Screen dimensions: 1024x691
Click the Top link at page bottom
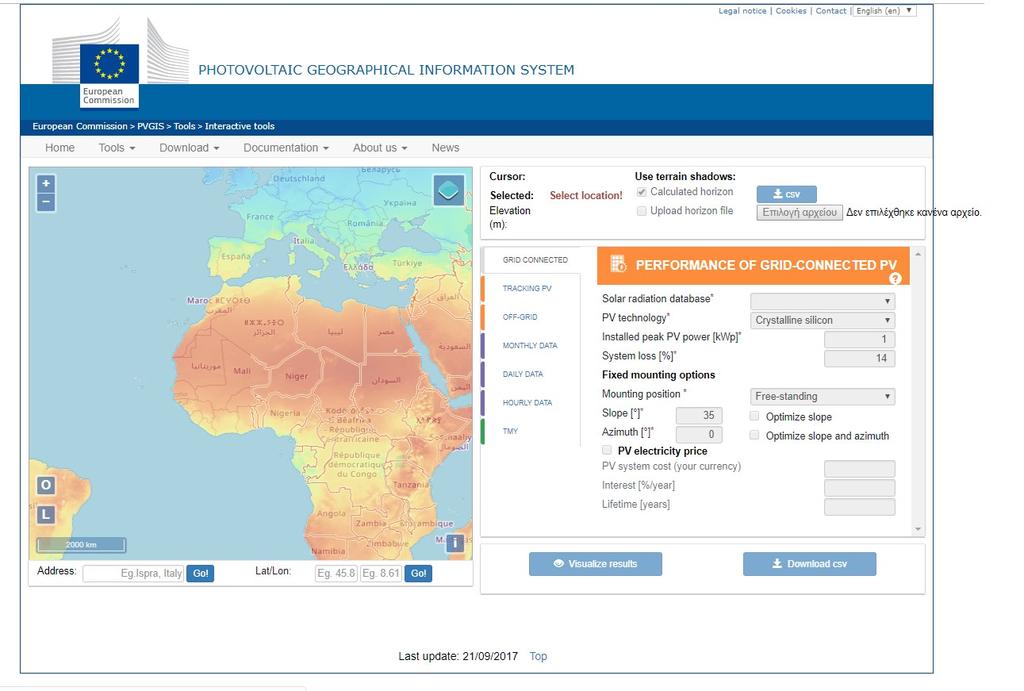click(x=538, y=656)
